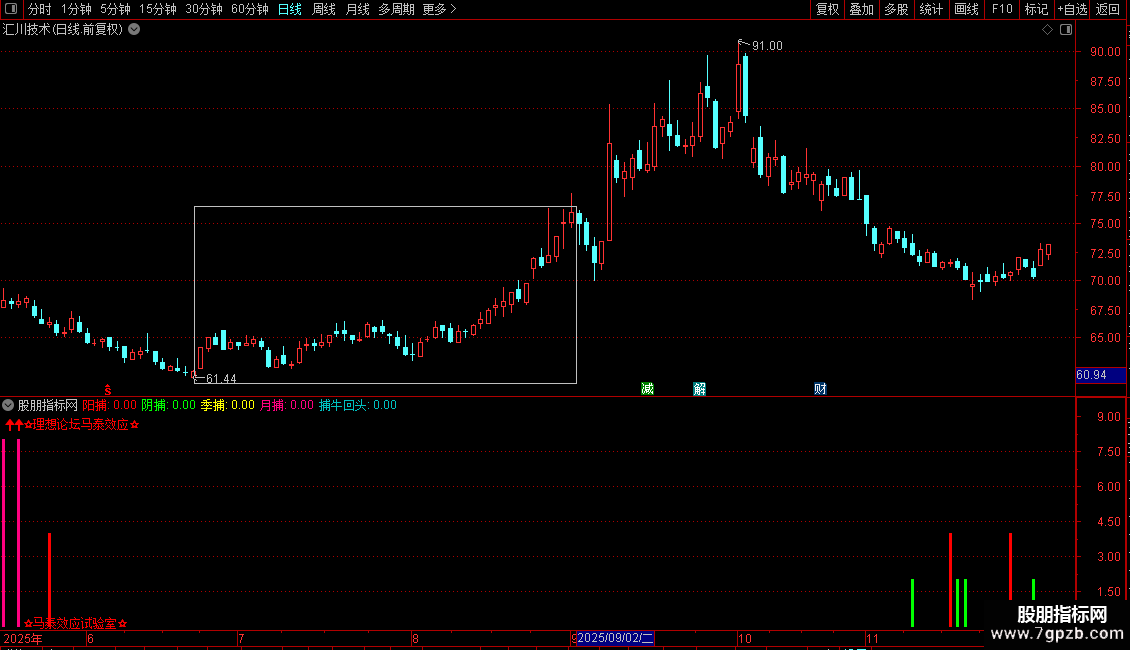Click the 汇川技术(日线.前复权) chart title
The image size is (1130, 650).
point(63,30)
